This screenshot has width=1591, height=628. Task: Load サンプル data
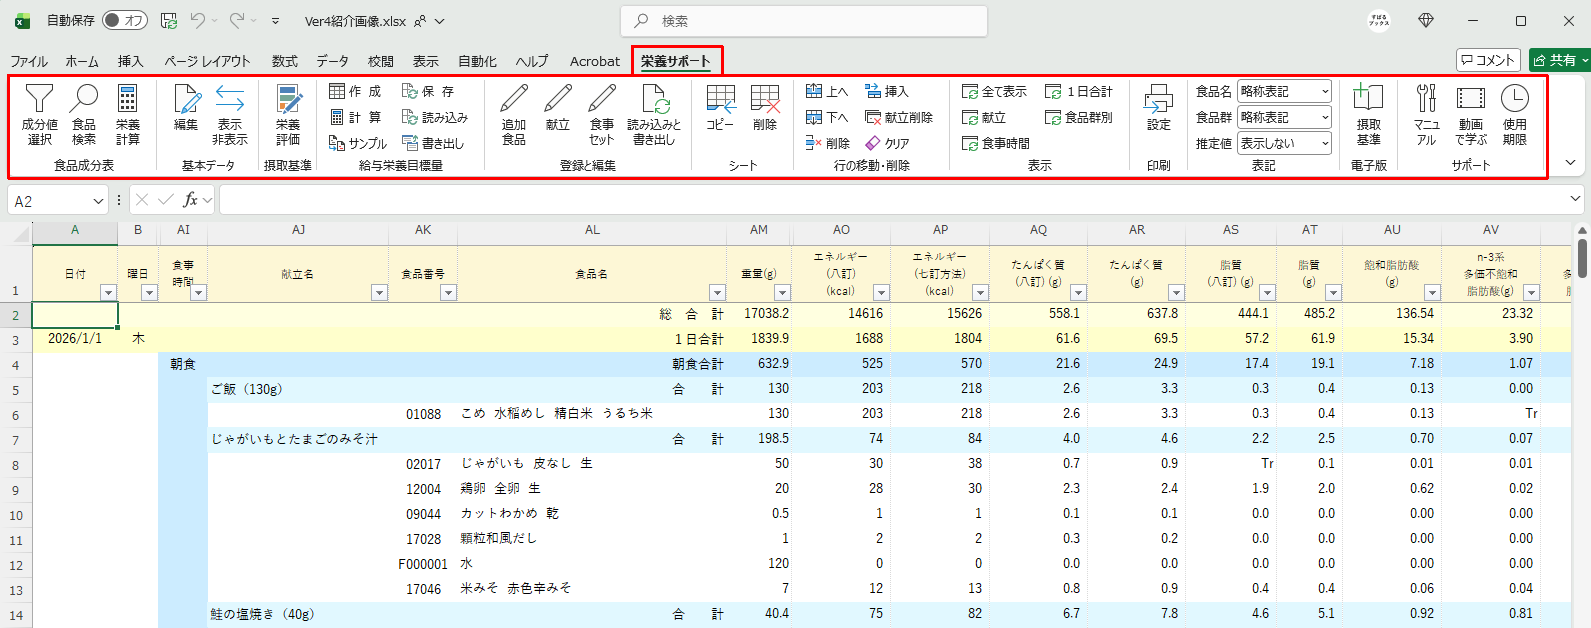[x=358, y=143]
